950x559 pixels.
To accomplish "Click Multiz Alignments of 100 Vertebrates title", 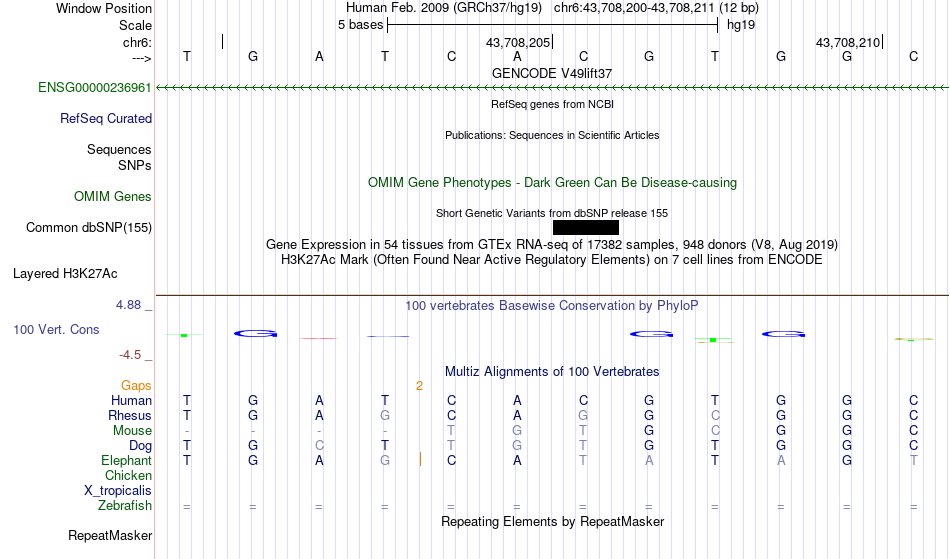I will tap(552, 372).
